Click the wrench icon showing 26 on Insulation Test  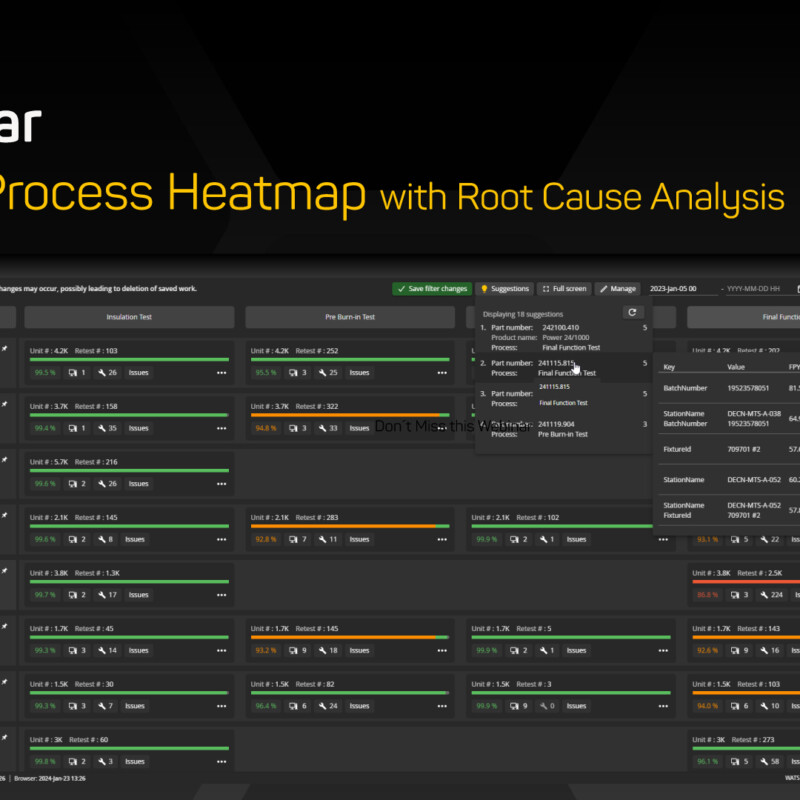(x=105, y=373)
